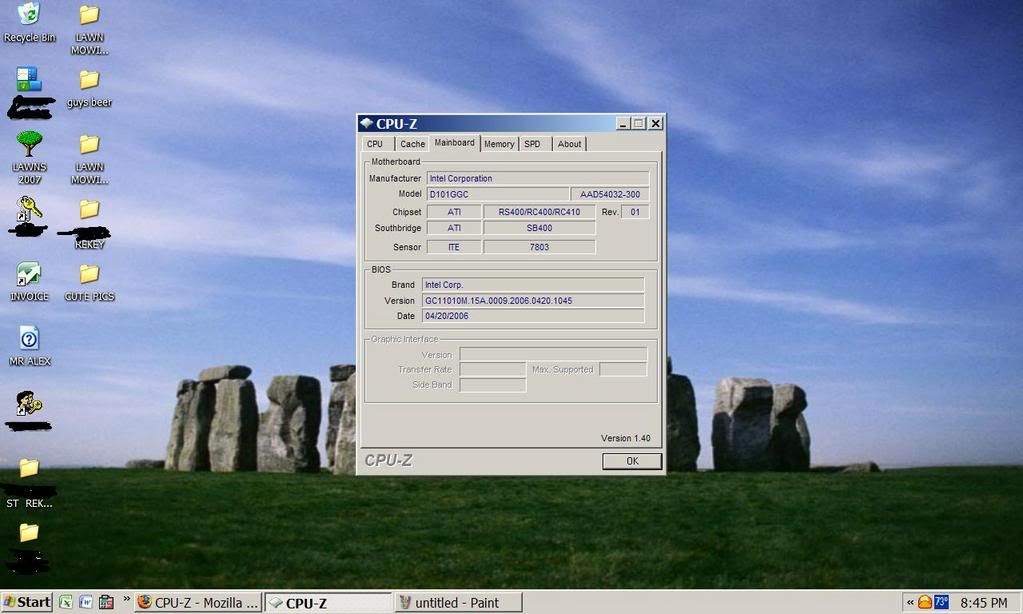The image size is (1023, 614).
Task: Expand the quick launch overflow chevron
Action: (x=126, y=598)
